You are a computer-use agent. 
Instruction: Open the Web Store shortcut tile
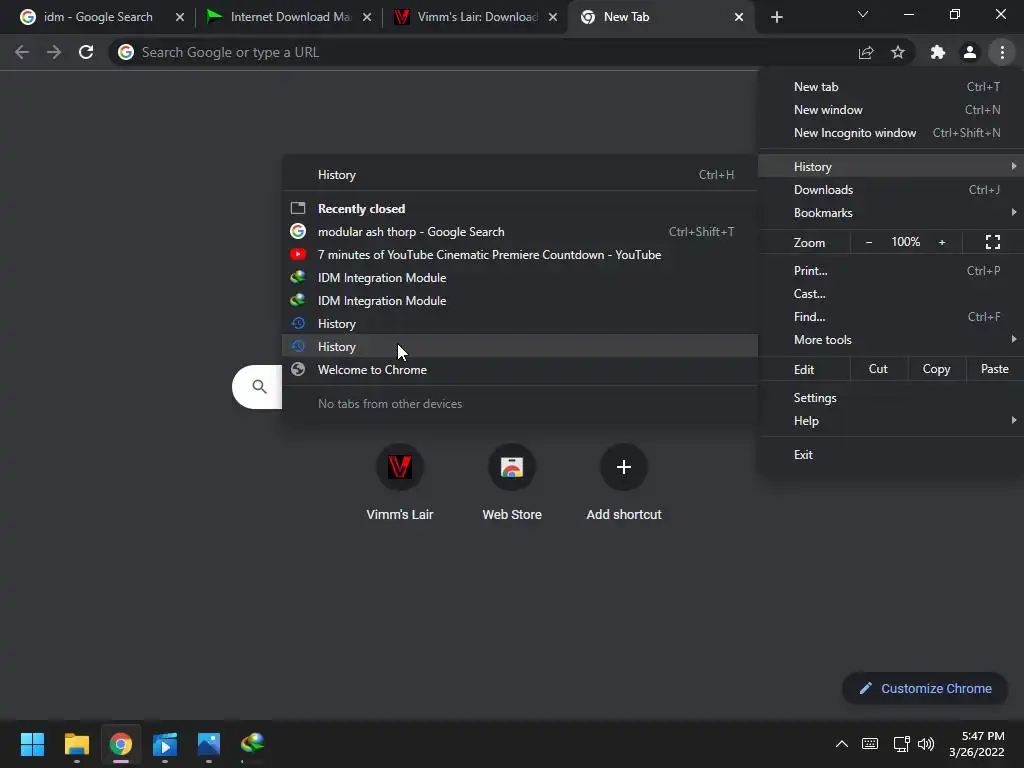point(512,481)
